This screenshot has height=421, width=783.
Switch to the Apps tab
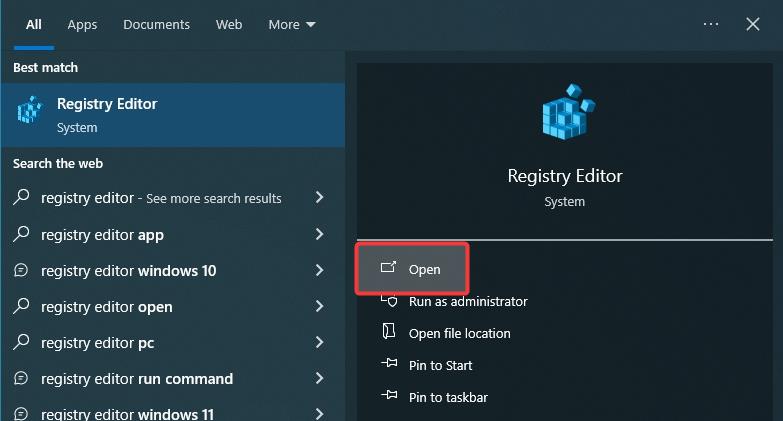coord(82,24)
